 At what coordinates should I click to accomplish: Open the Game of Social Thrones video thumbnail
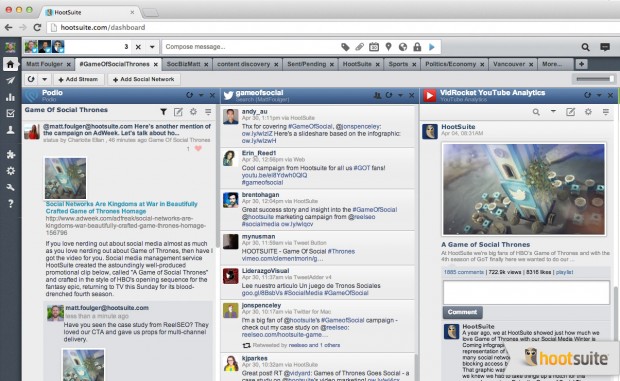tap(524, 189)
